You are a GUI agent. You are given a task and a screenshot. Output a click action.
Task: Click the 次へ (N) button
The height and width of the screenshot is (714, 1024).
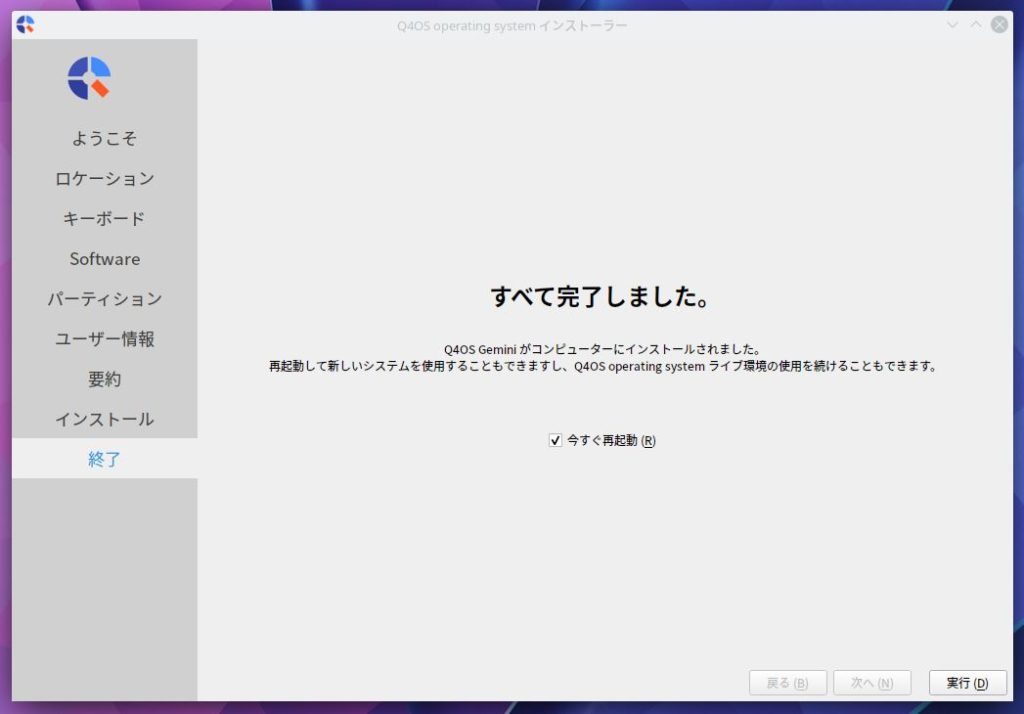pyautogui.click(x=872, y=683)
